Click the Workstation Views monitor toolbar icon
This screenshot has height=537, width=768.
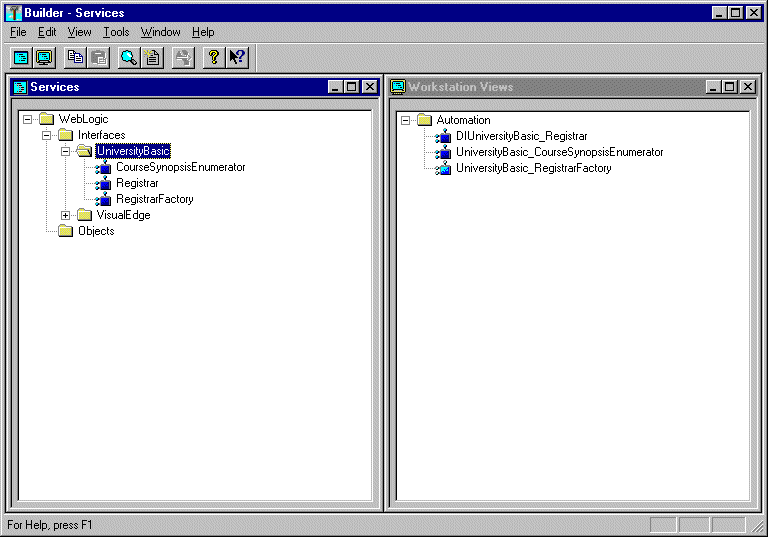coord(44,58)
